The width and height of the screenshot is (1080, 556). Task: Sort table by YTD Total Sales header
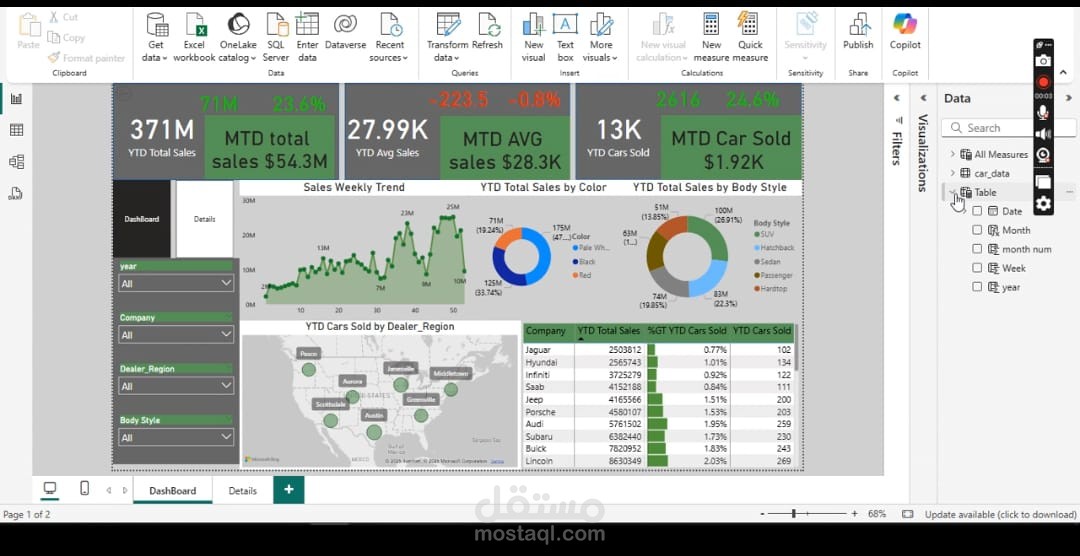pyautogui.click(x=609, y=331)
